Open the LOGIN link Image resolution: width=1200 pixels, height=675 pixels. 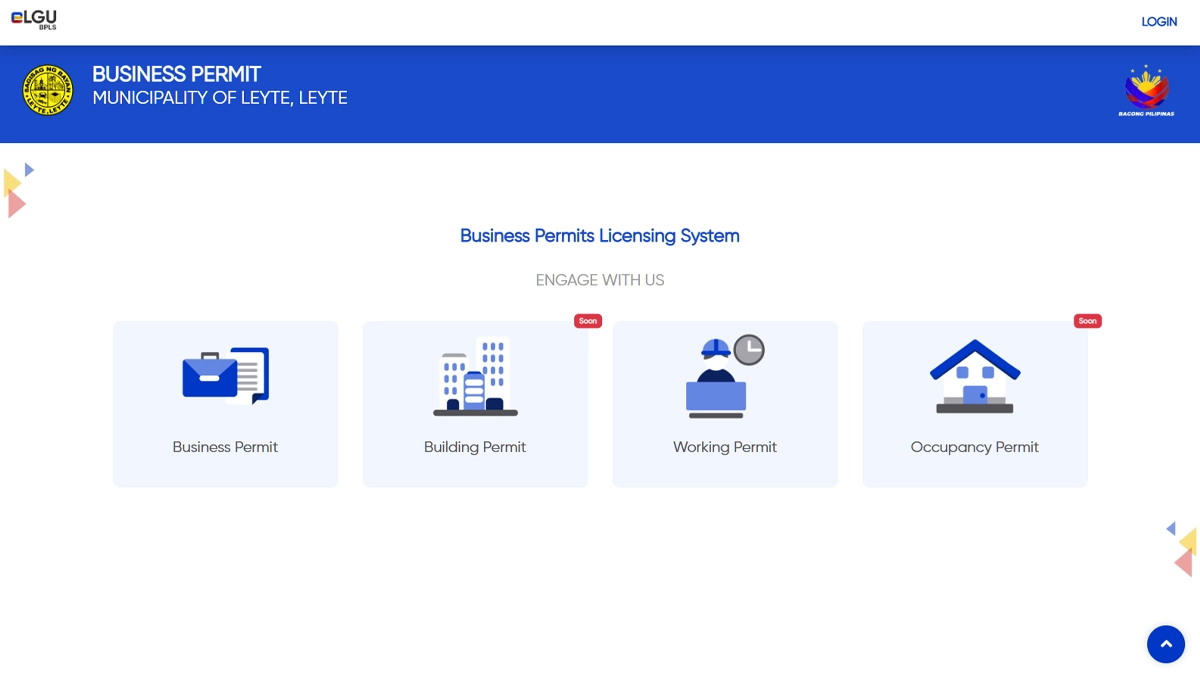(x=1159, y=22)
